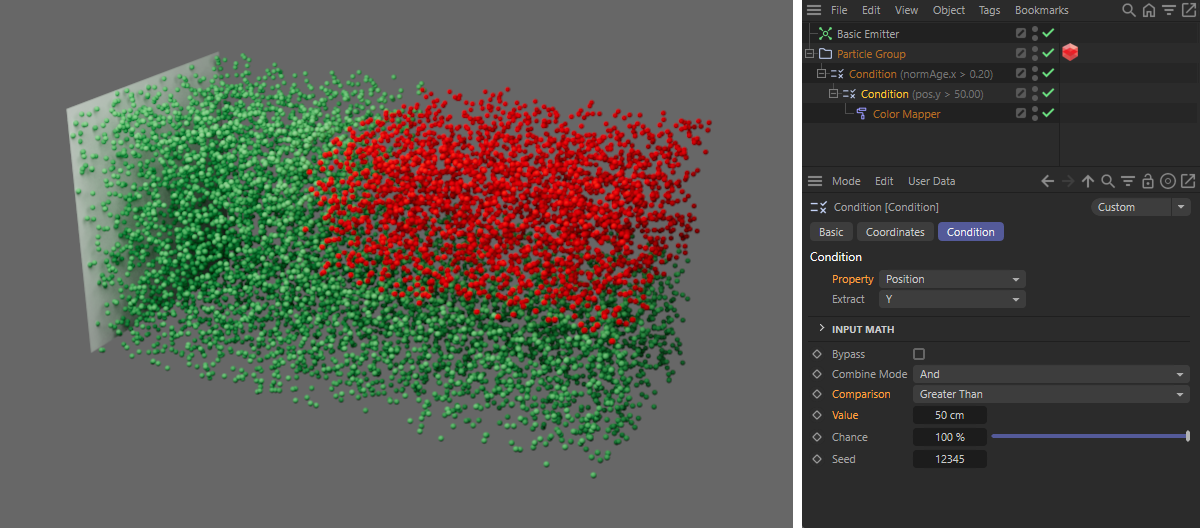Click the pos.y Condition object icon
The width and height of the screenshot is (1200, 528).
[x=850, y=94]
